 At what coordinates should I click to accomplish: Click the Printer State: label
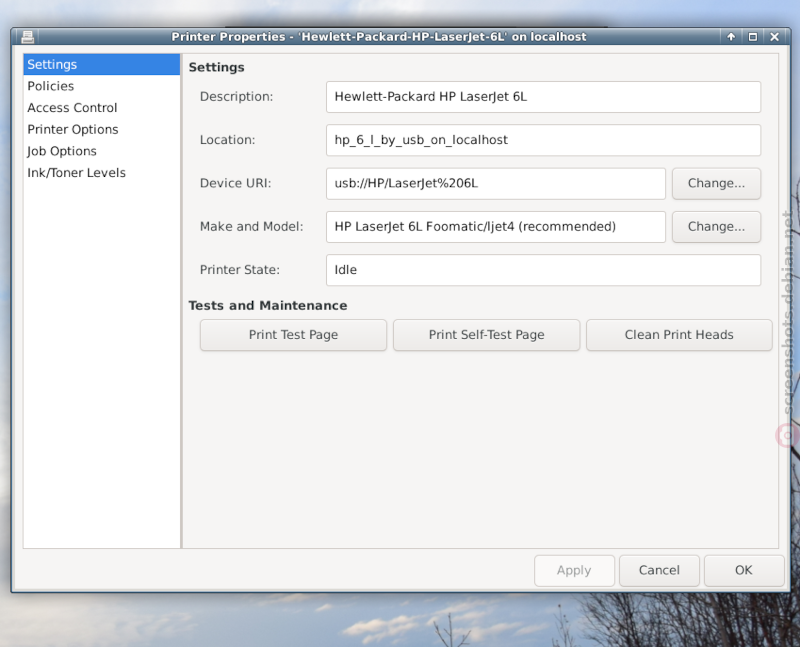(x=240, y=270)
